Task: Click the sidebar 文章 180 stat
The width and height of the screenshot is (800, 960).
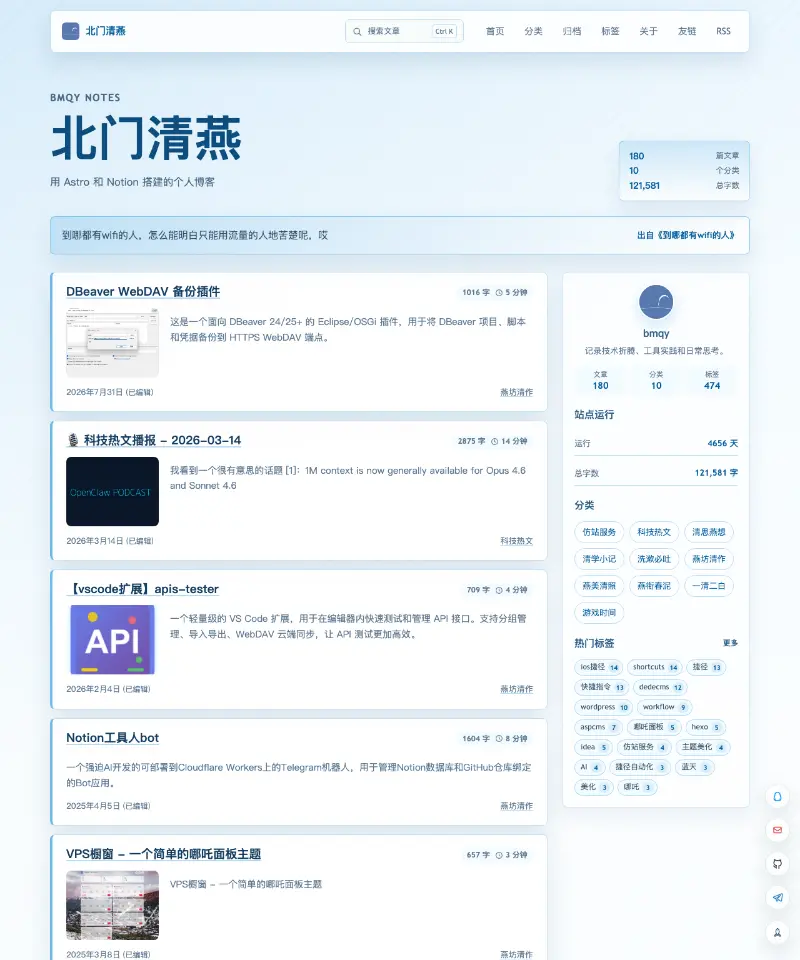Action: tap(600, 380)
